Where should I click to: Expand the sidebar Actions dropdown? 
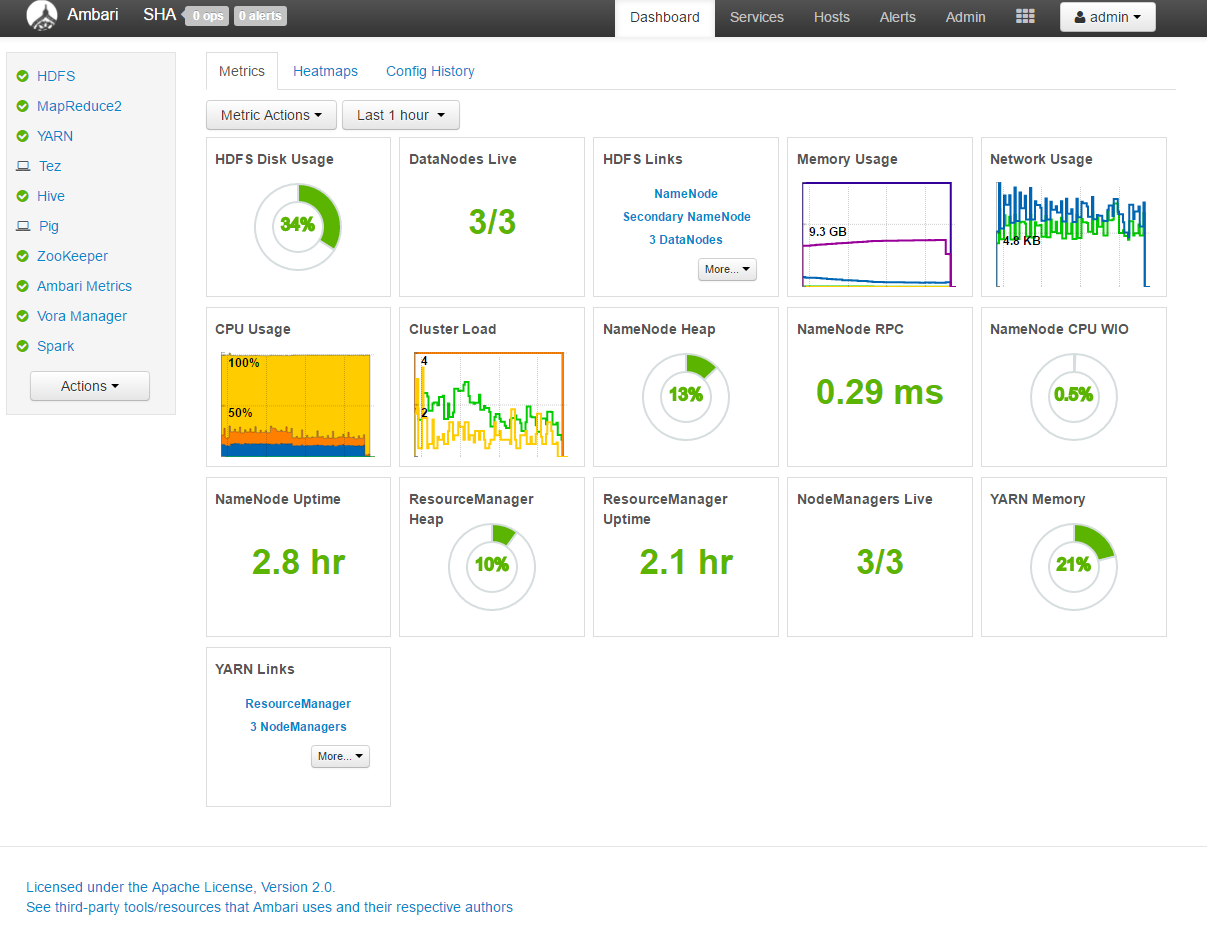coord(90,386)
